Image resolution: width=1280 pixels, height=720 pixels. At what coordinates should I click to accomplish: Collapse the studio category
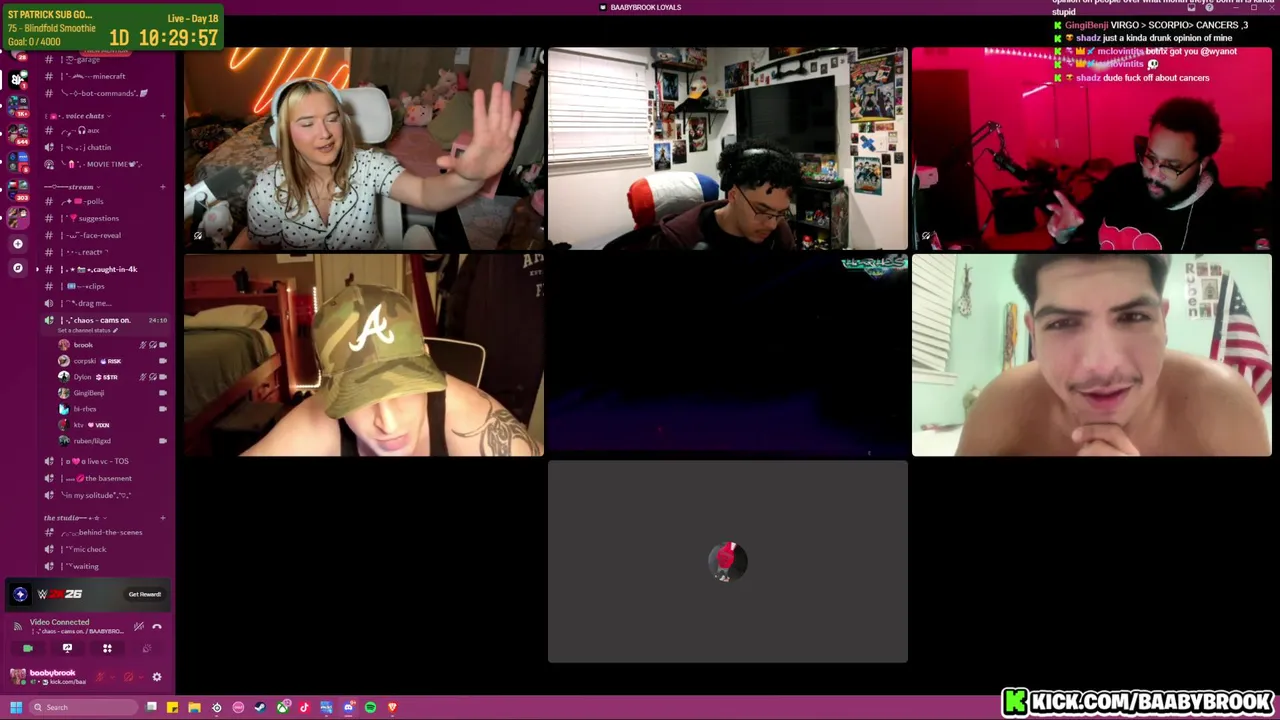click(73, 518)
